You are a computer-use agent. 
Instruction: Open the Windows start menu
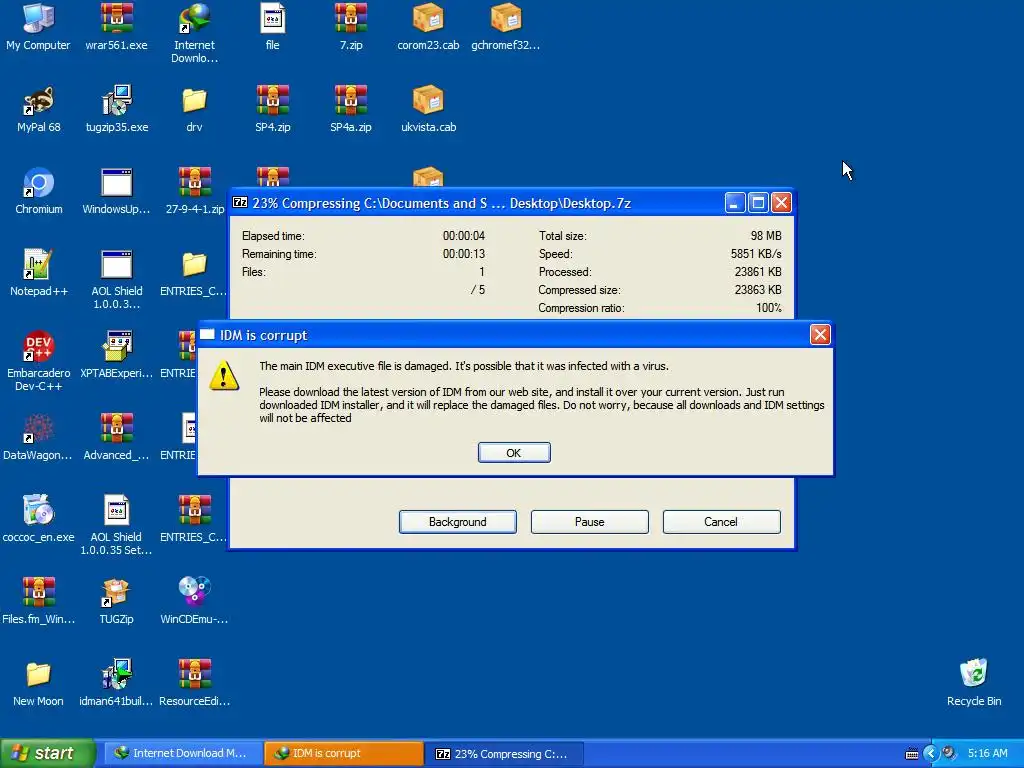tap(48, 753)
